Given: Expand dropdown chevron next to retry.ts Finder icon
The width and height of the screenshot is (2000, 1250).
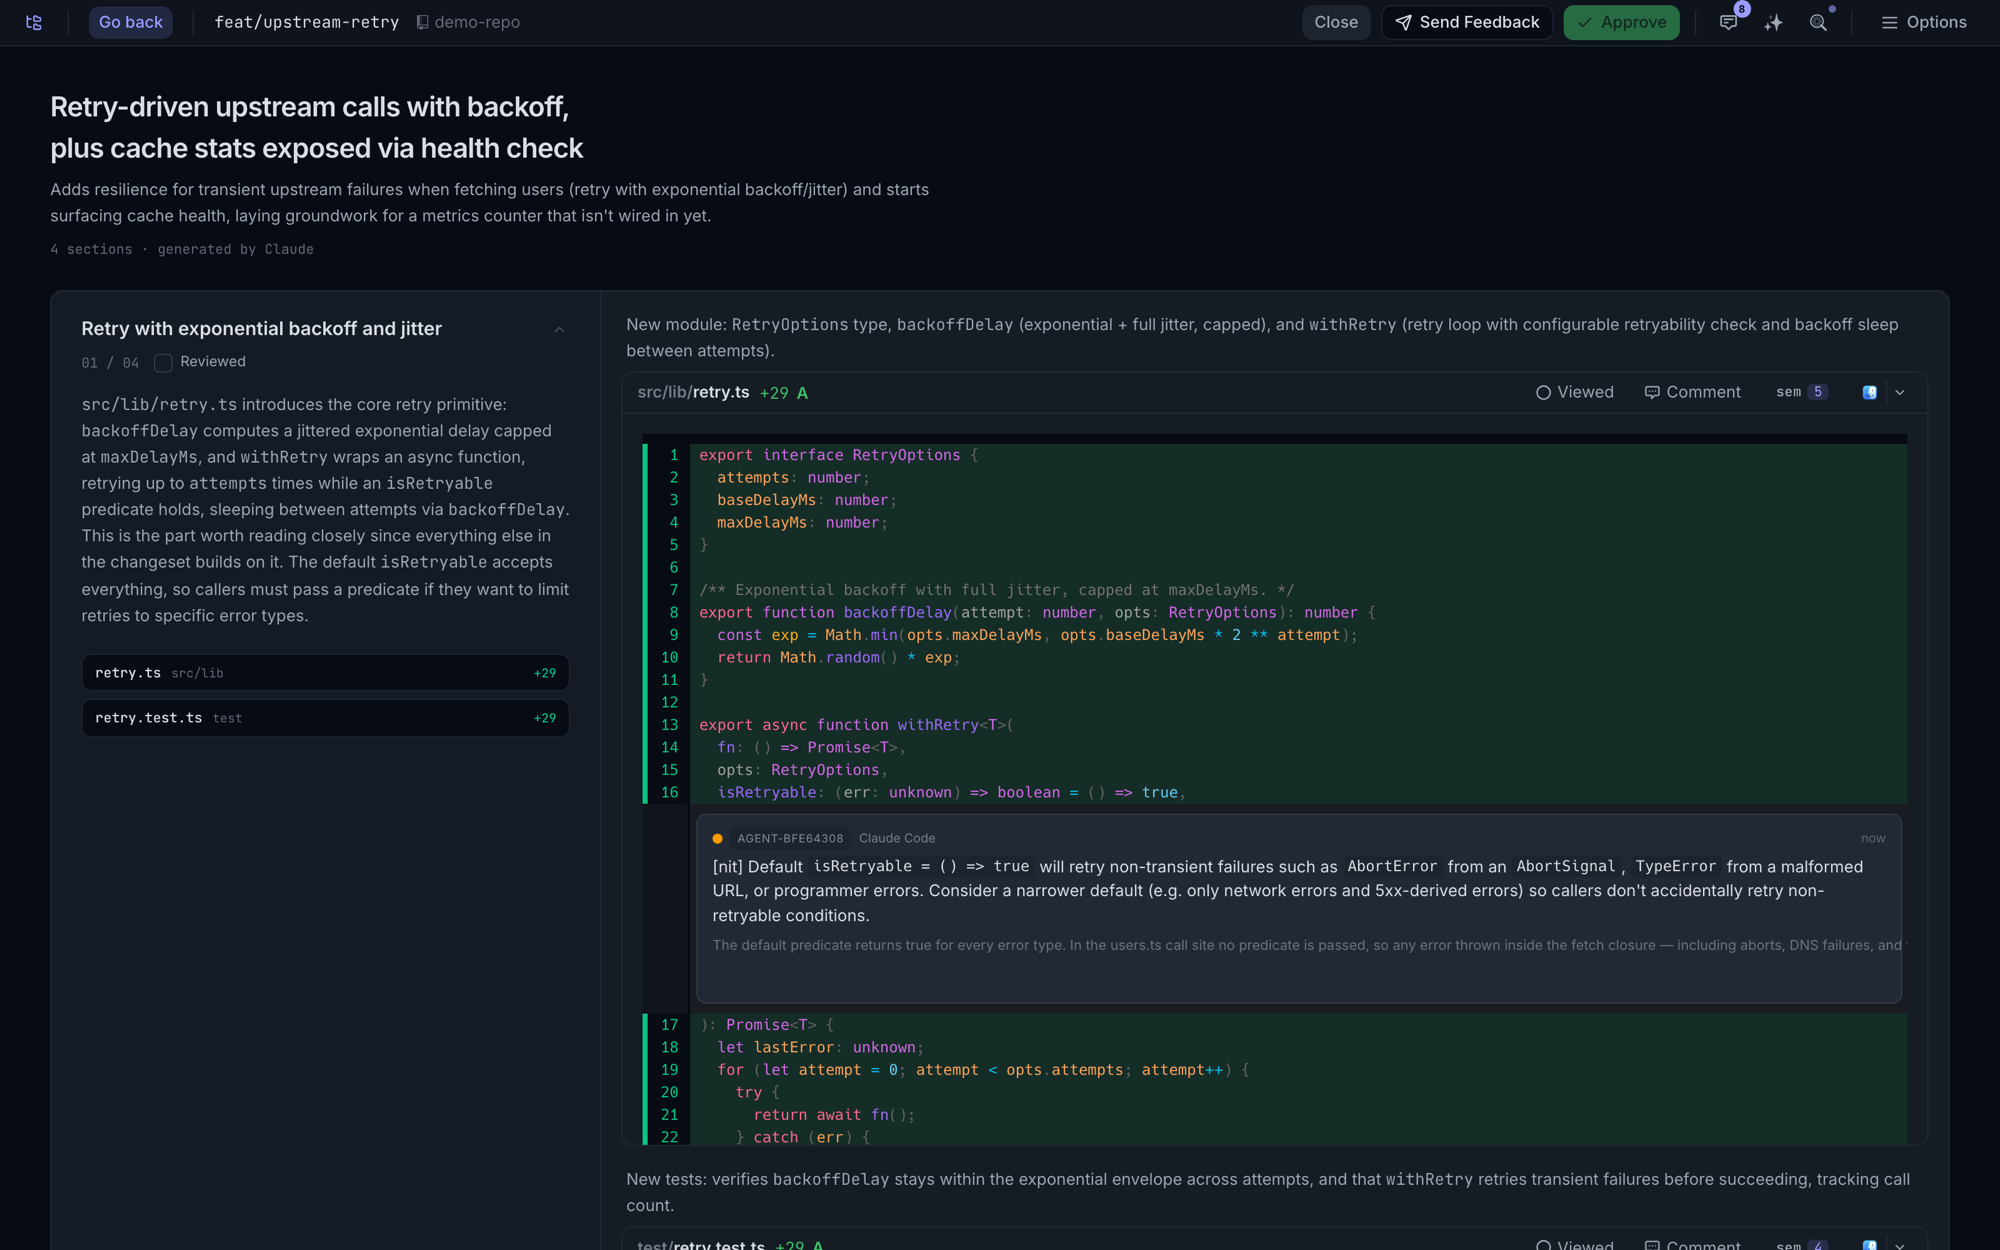Looking at the screenshot, I should coord(1900,392).
